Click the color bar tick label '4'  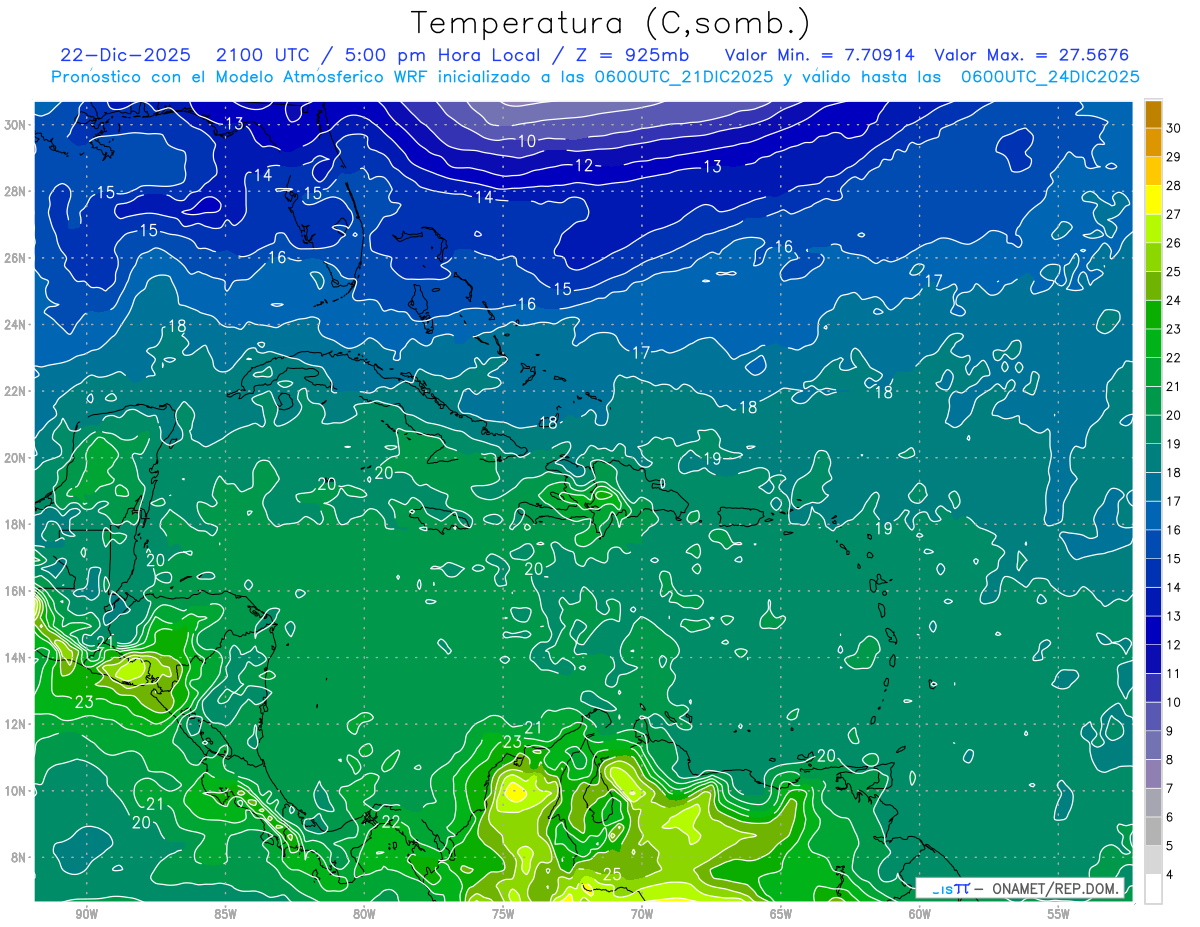[1170, 875]
